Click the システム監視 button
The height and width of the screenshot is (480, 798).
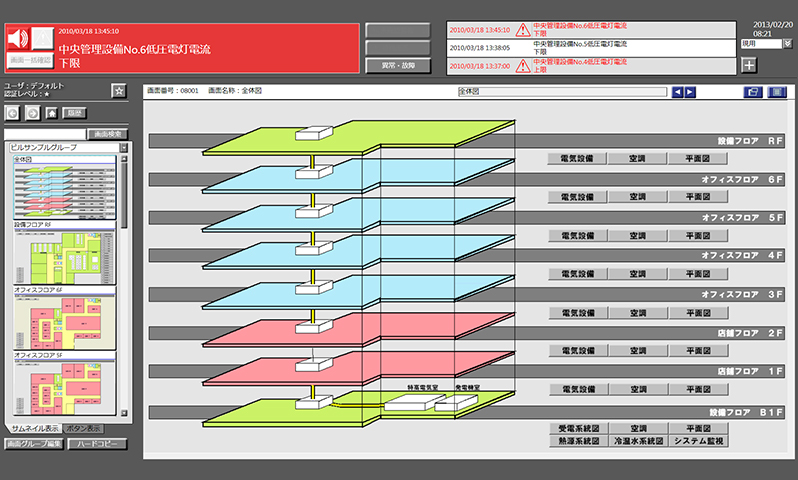click(x=698, y=440)
